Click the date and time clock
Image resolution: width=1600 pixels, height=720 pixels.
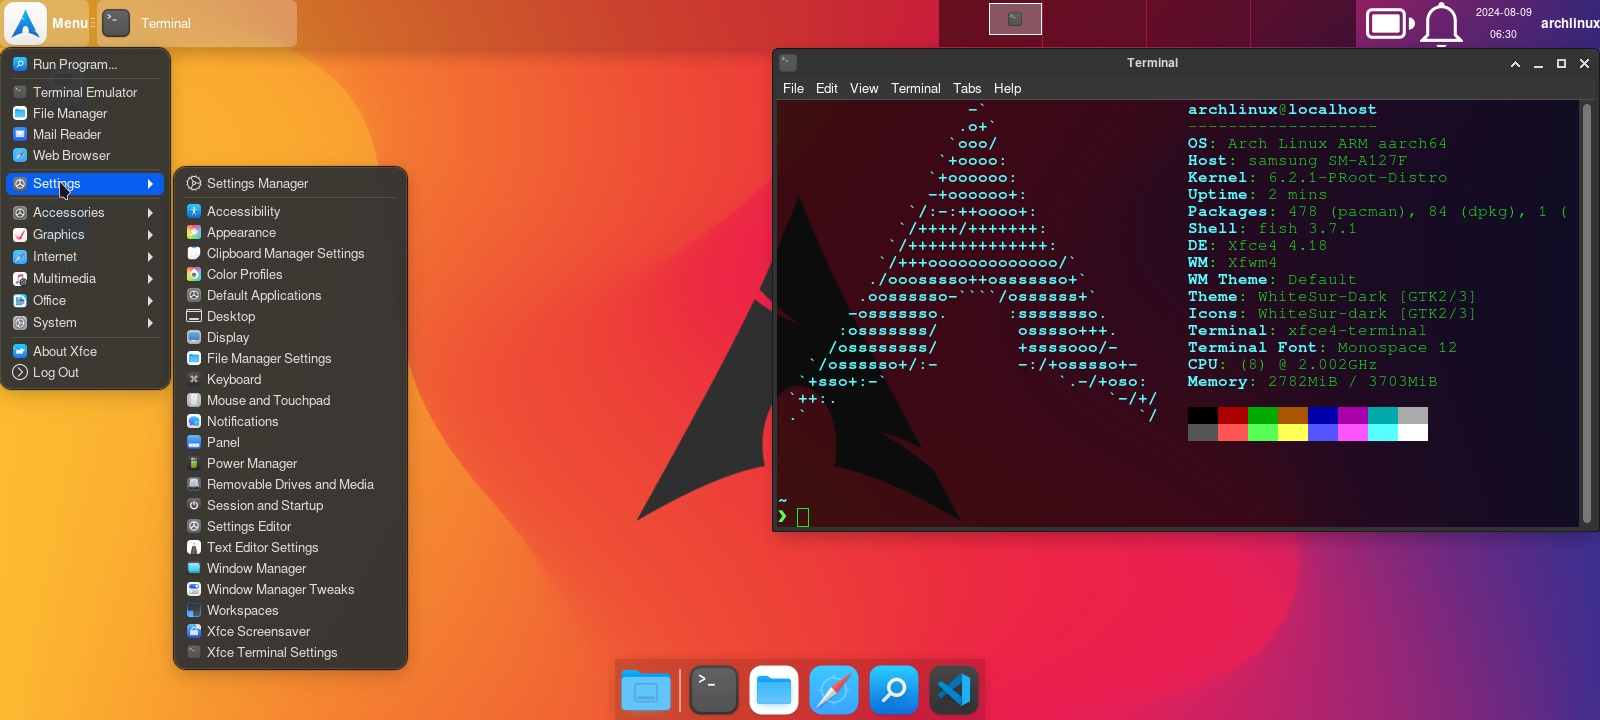coord(1503,23)
